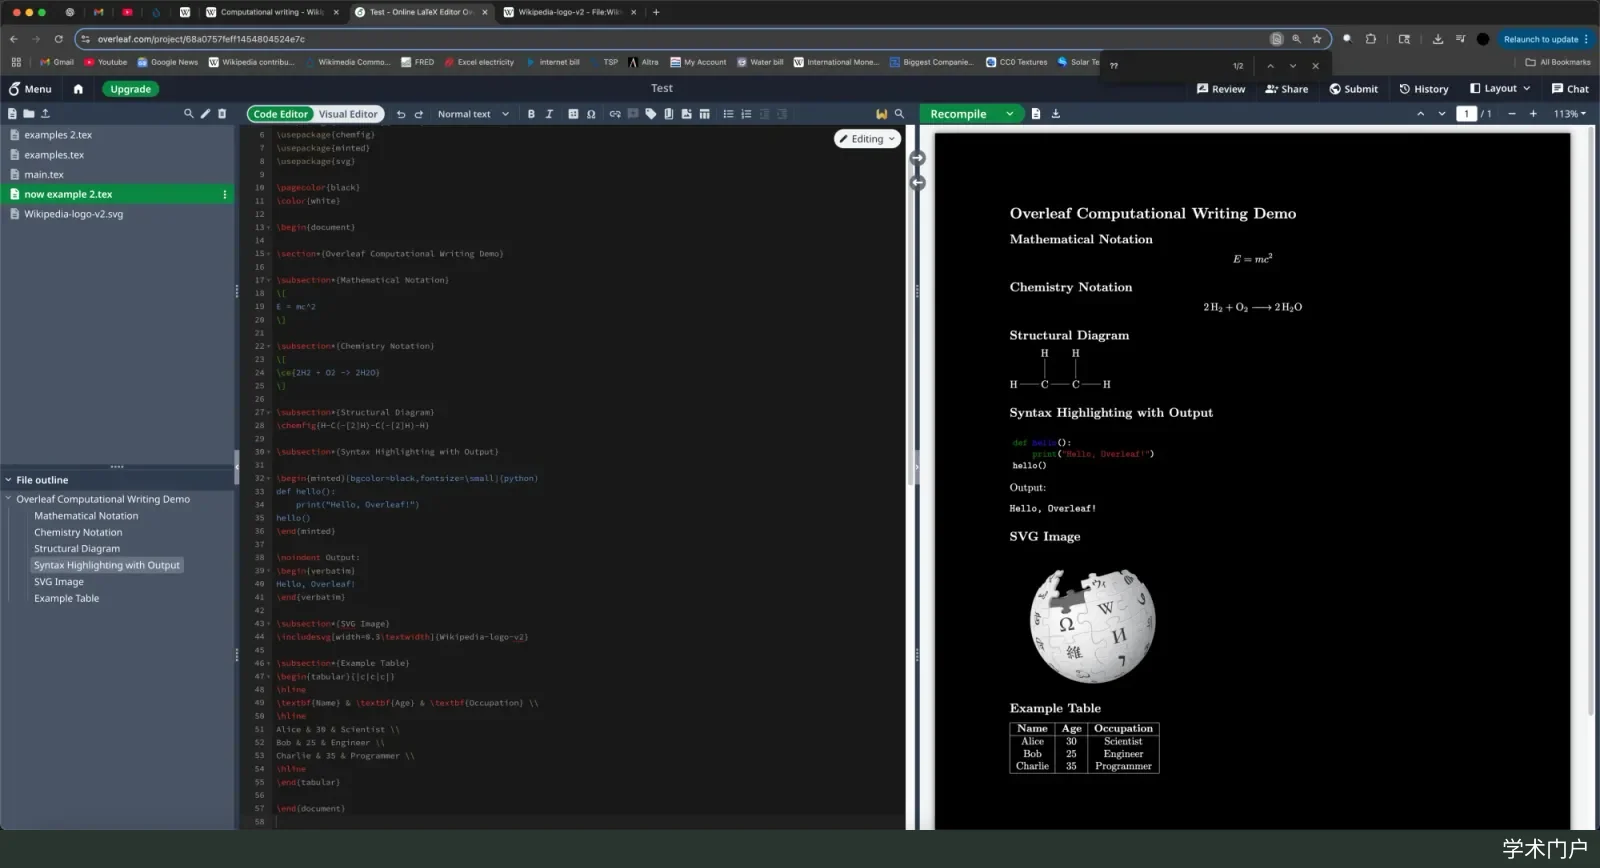Click Relaunch to update in Chrome
The height and width of the screenshot is (868, 1600).
click(x=1546, y=39)
